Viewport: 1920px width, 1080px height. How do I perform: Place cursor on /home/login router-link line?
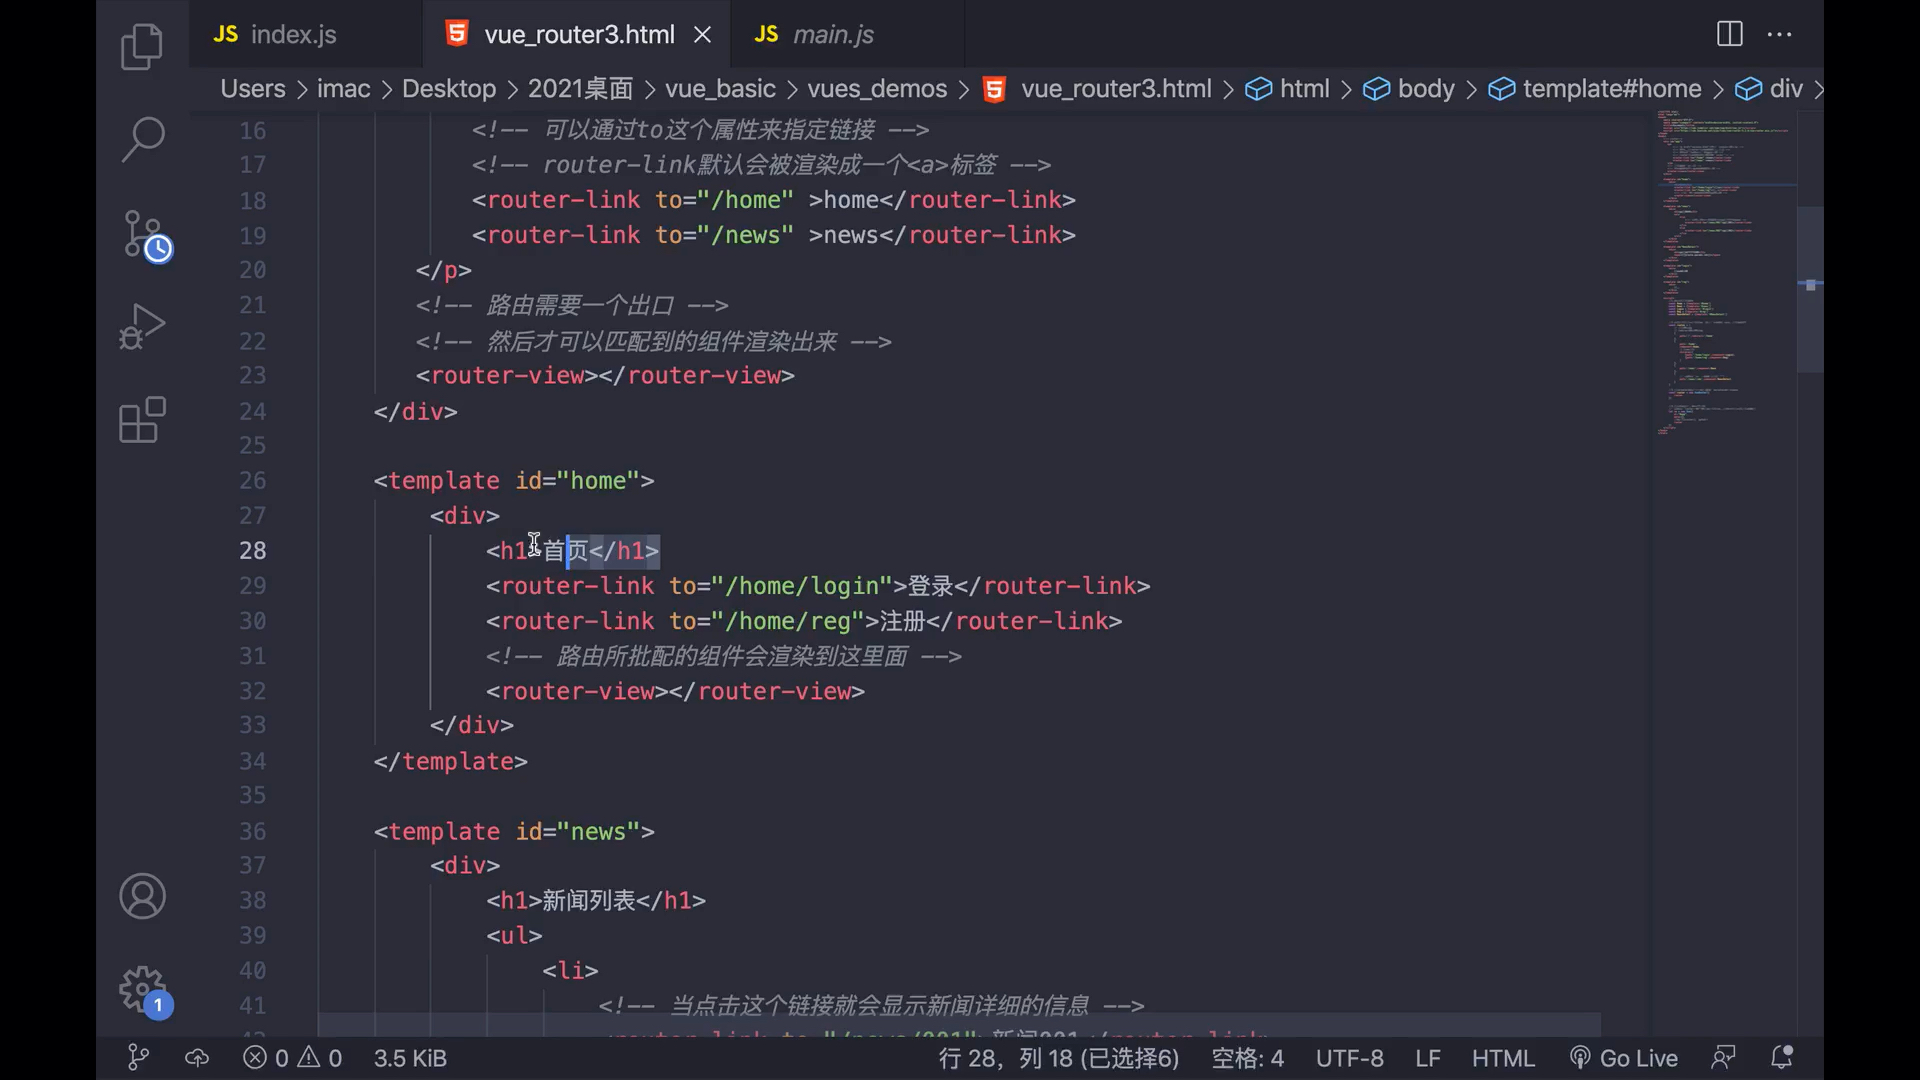[x=818, y=586]
